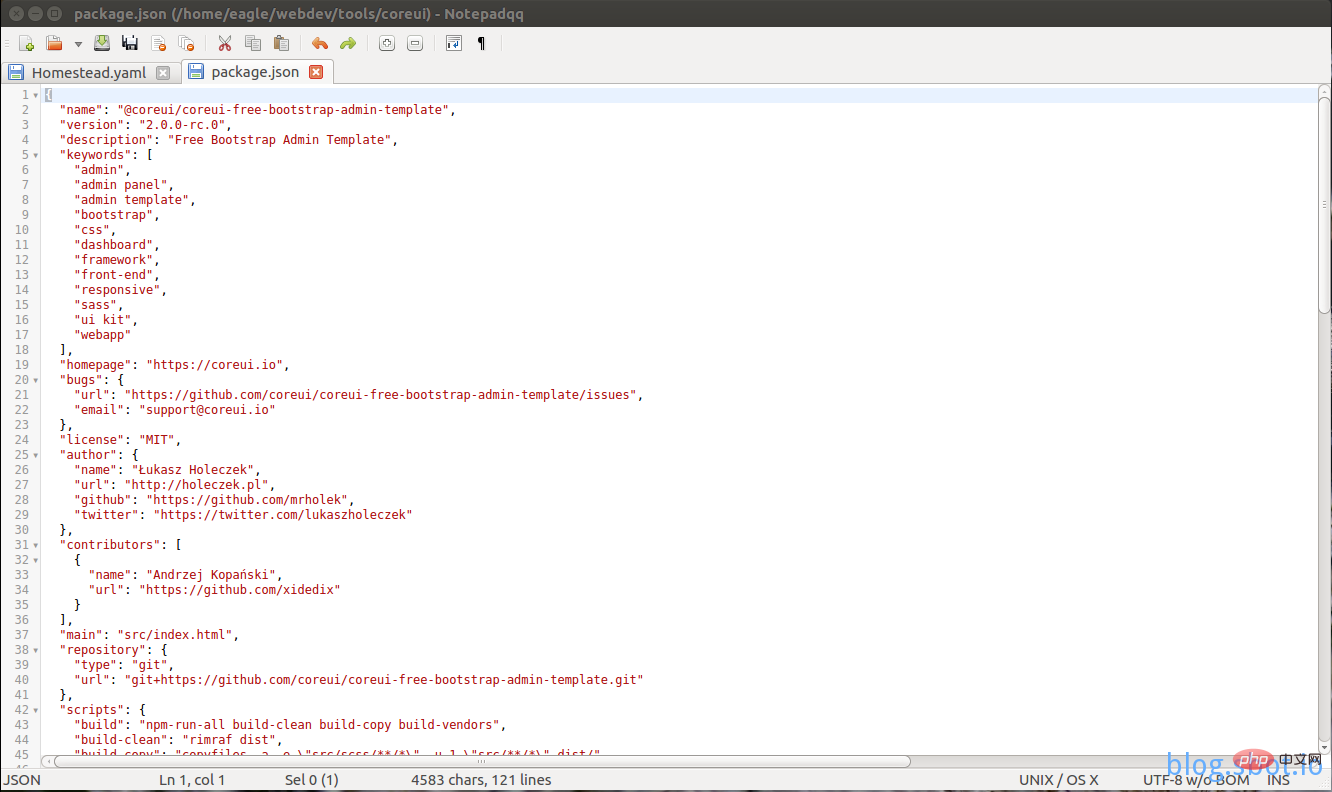Redo the last undone edit
1332x792 pixels.
coord(348,43)
